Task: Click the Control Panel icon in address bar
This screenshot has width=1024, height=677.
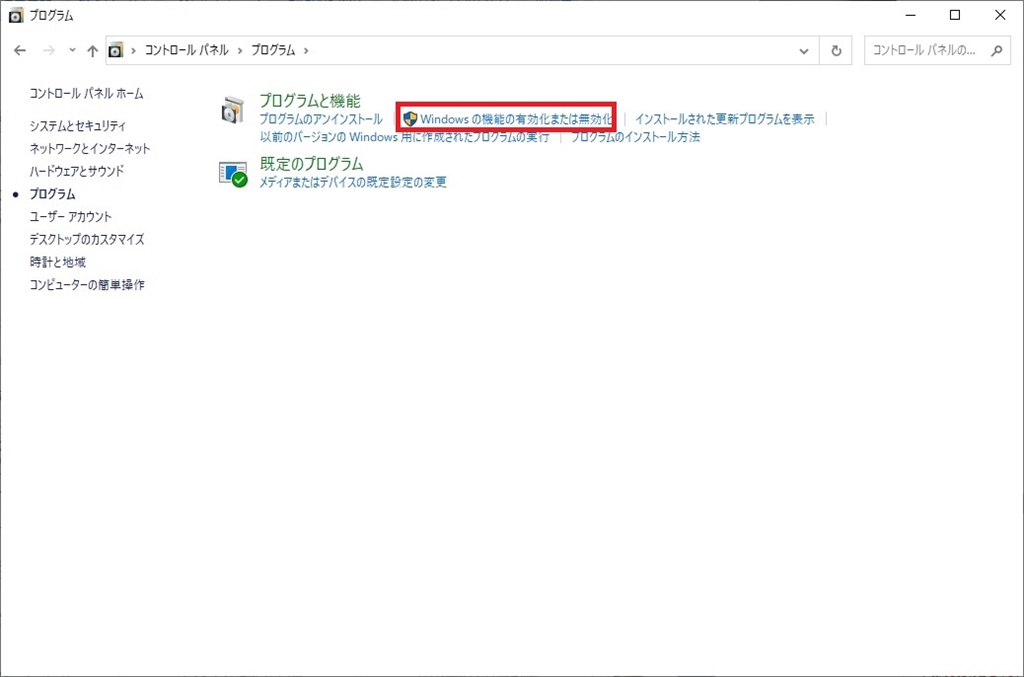Action: [x=116, y=50]
